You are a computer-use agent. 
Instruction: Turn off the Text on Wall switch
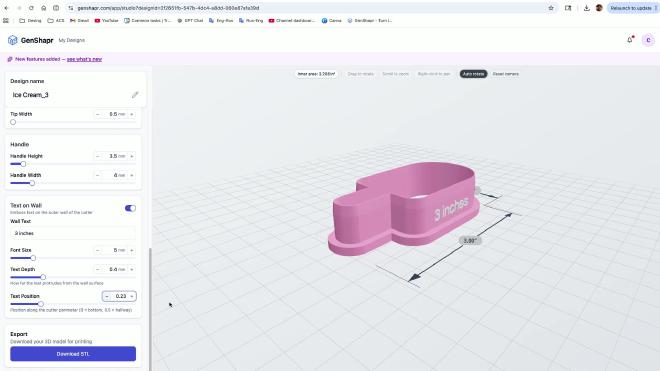(x=130, y=208)
